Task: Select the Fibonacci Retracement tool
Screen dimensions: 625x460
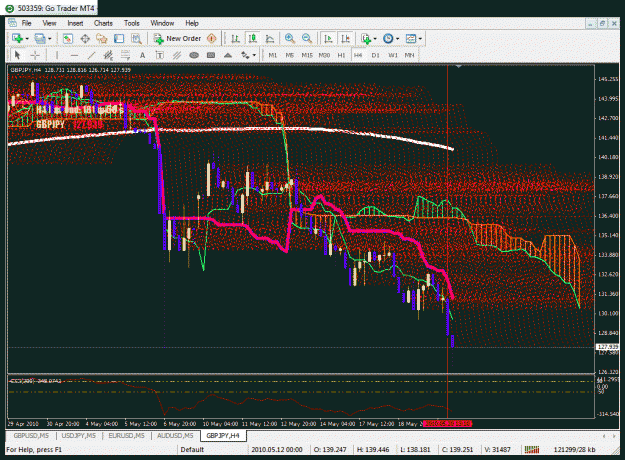Action: click(125, 55)
